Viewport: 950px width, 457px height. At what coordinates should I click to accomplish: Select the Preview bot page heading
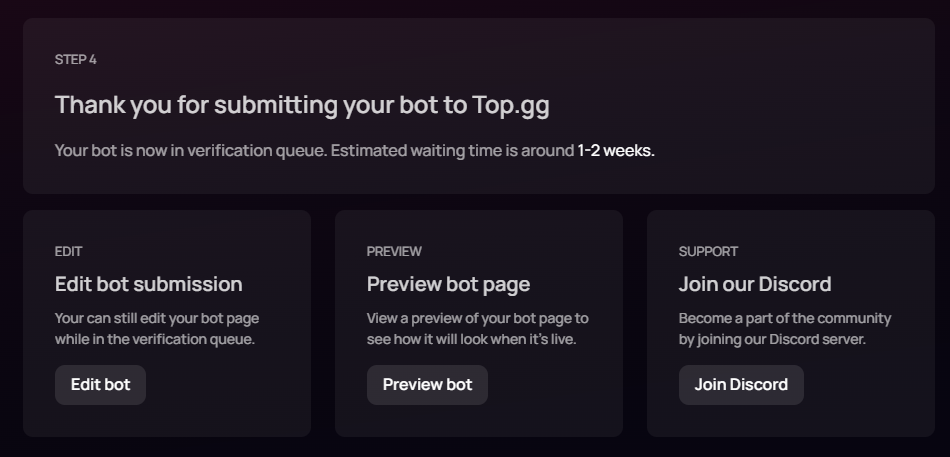pyautogui.click(x=448, y=284)
